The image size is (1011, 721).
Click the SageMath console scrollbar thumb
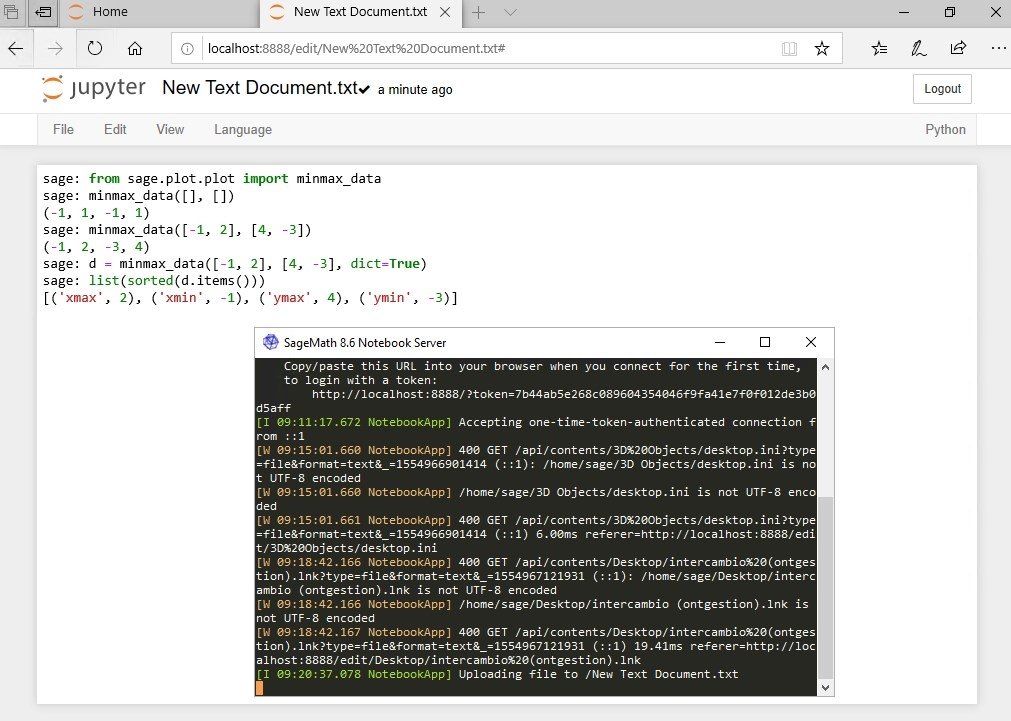[825, 588]
